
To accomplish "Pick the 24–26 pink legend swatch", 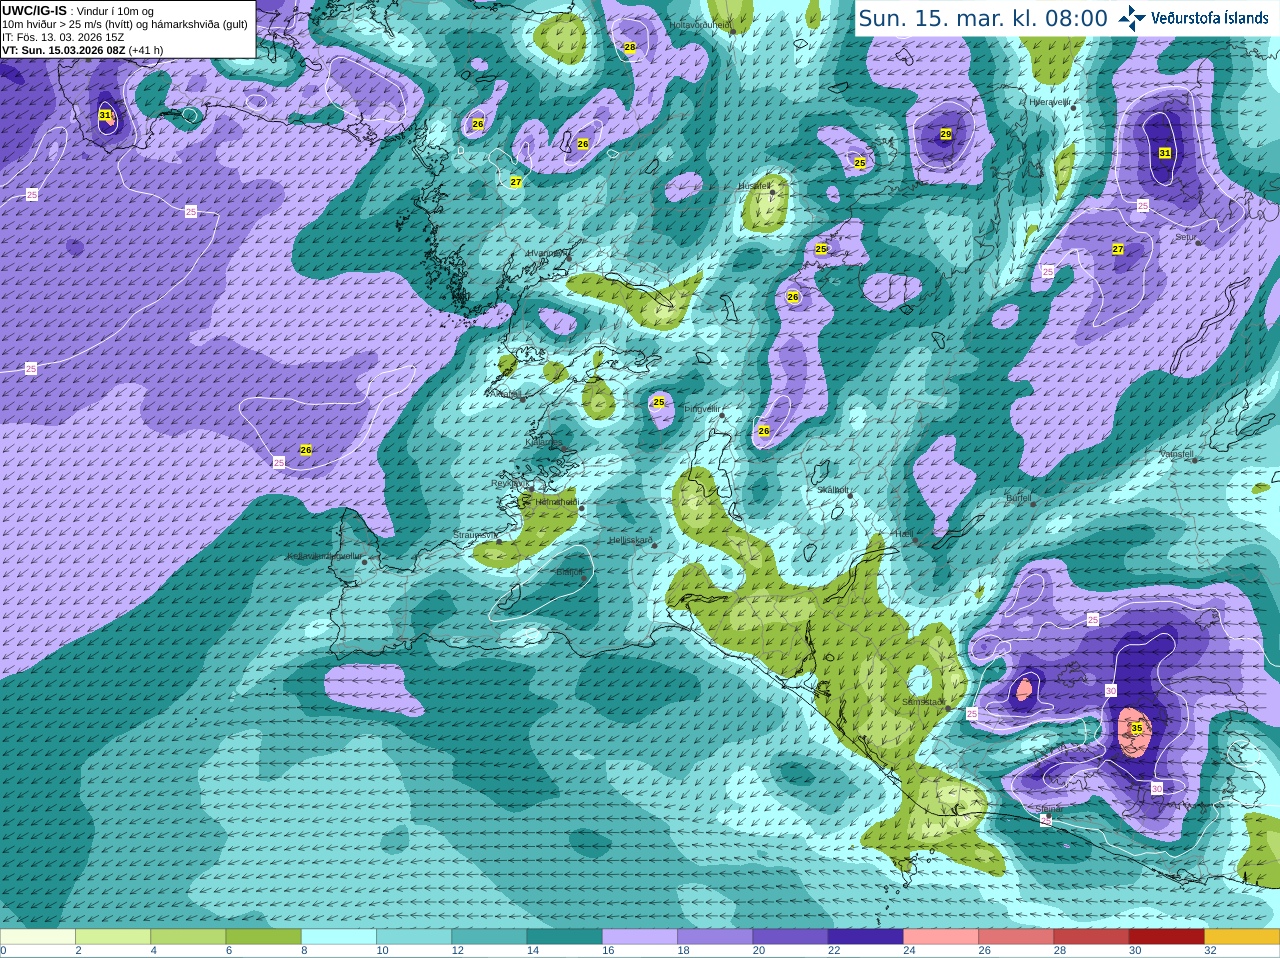I will pos(941,937).
